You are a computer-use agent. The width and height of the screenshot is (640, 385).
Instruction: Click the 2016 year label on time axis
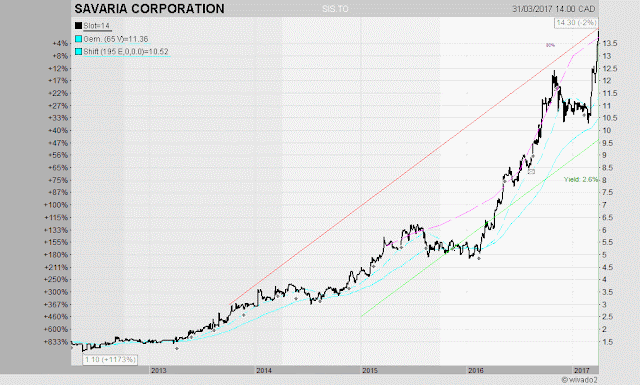click(476, 370)
